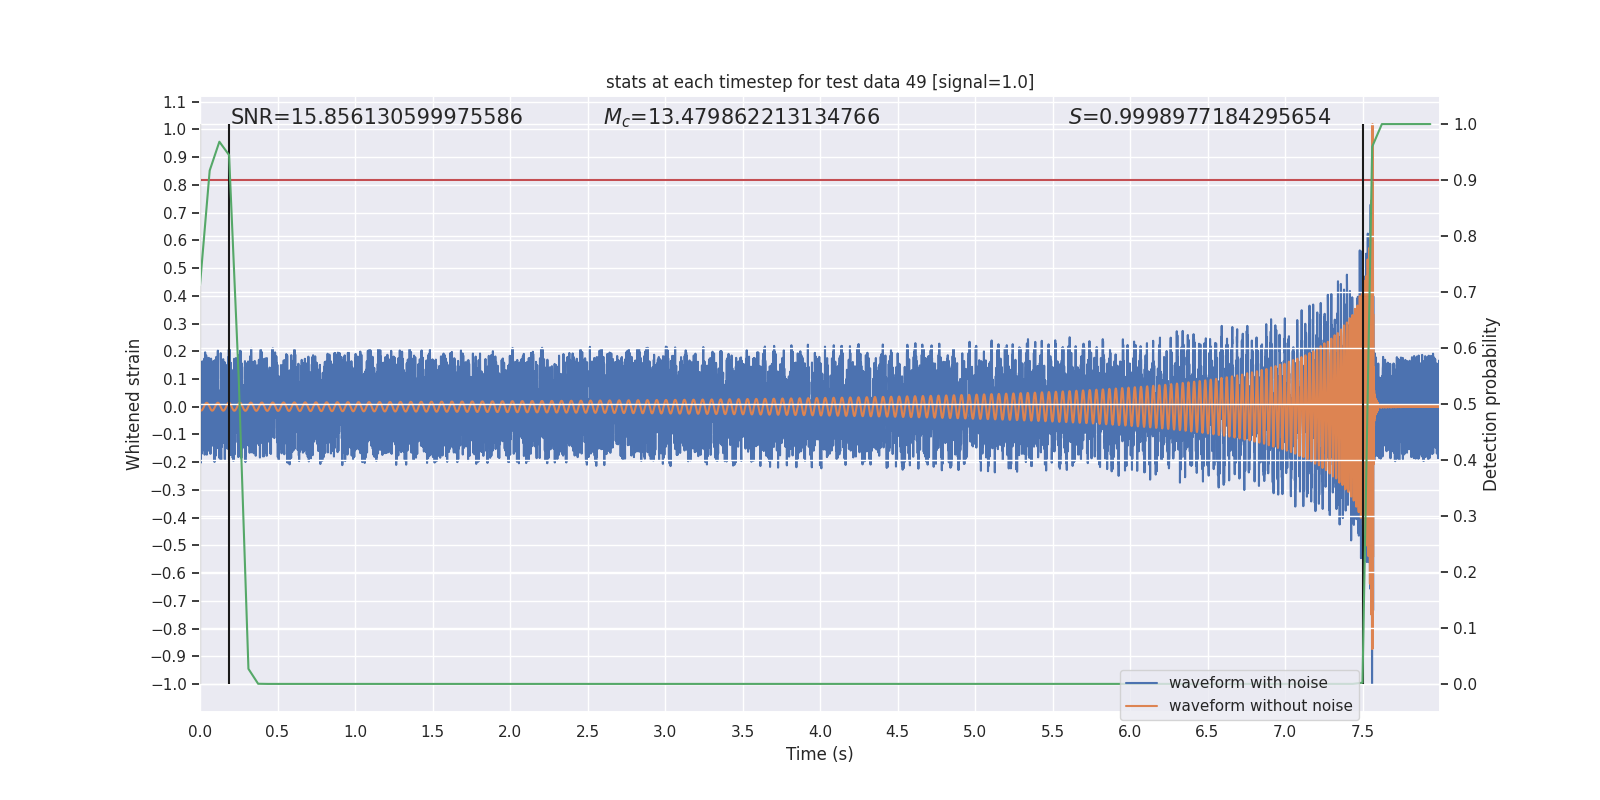Click x-axis time tick label 2.0
This screenshot has width=1600, height=800.
point(510,732)
